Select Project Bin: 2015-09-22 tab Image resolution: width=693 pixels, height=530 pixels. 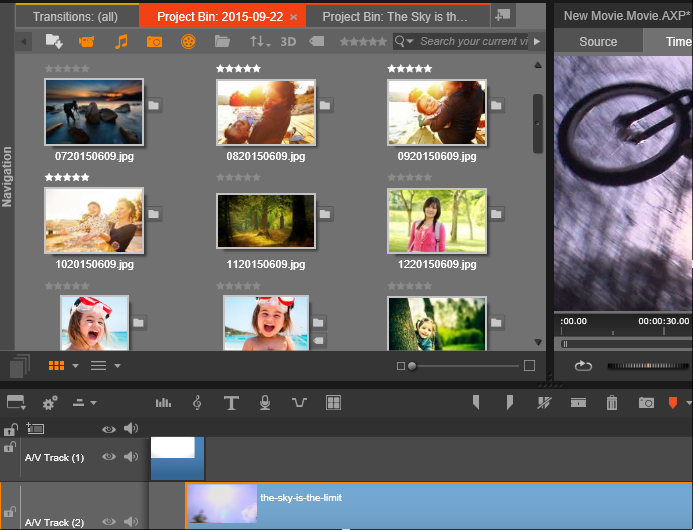tap(220, 17)
